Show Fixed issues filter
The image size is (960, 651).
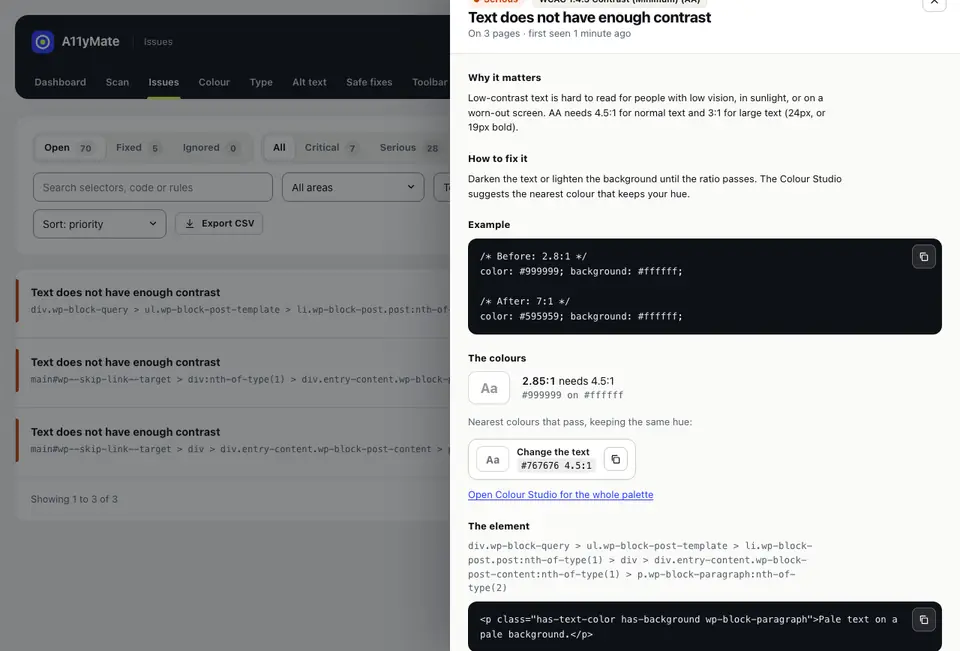tap(138, 148)
